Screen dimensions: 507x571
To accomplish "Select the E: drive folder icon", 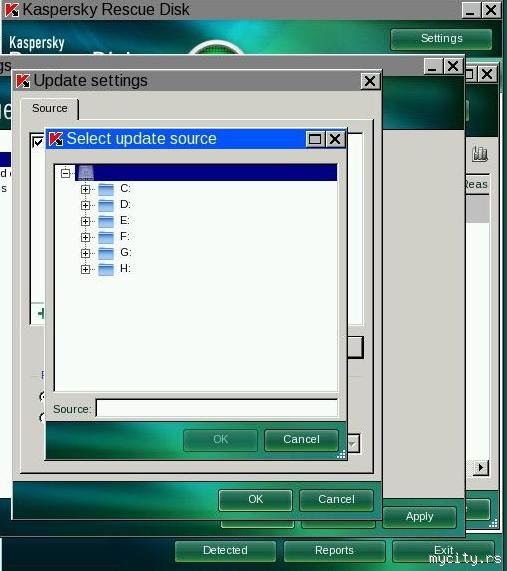I will click(106, 221).
